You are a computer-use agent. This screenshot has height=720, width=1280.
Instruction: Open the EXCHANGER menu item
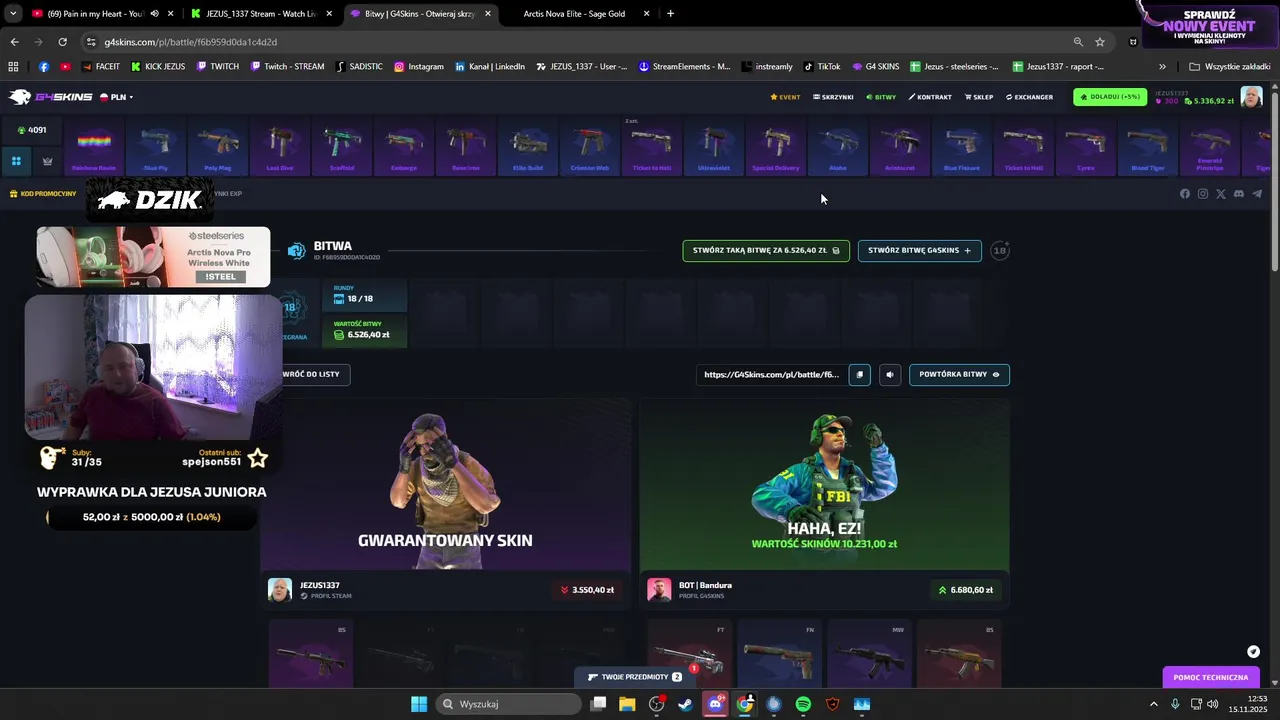[x=1029, y=97]
